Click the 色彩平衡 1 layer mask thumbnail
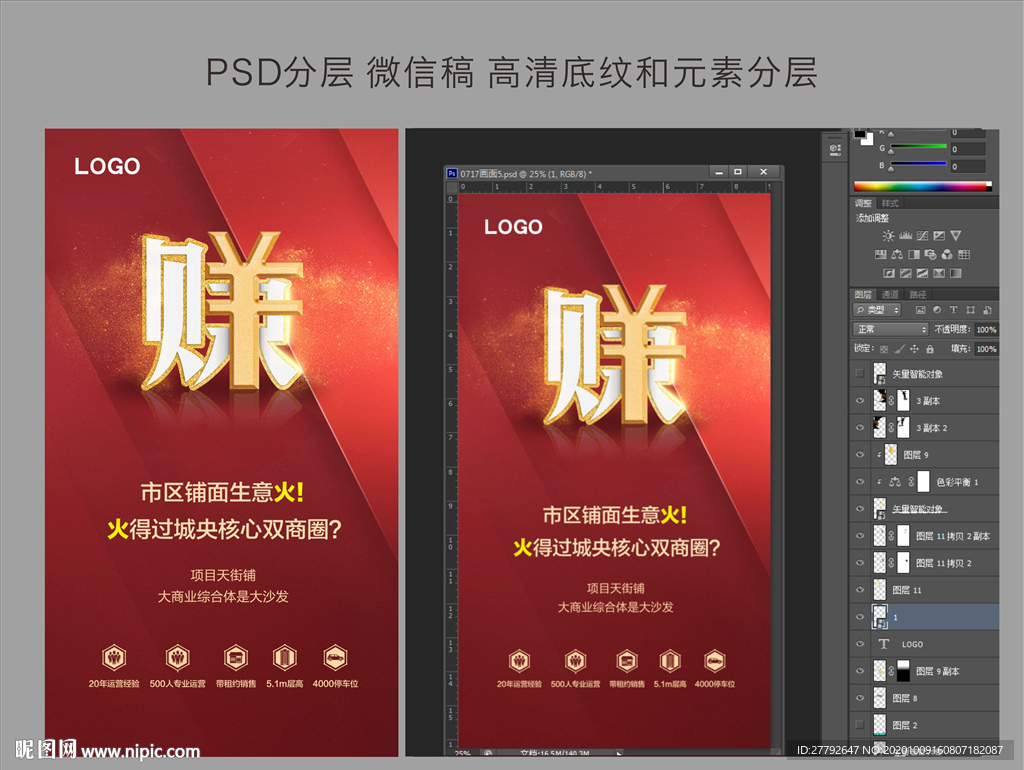Viewport: 1024px width, 770px height. (923, 482)
